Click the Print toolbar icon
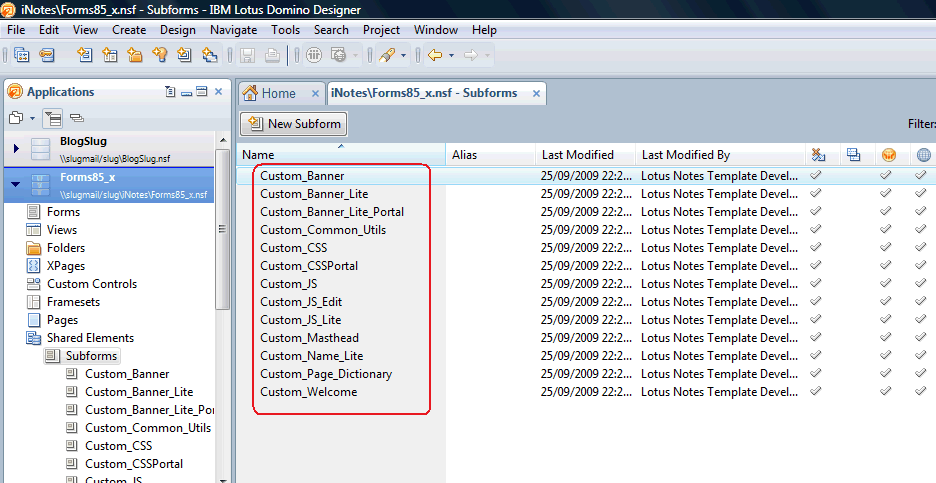The image size is (936, 483). click(x=272, y=56)
